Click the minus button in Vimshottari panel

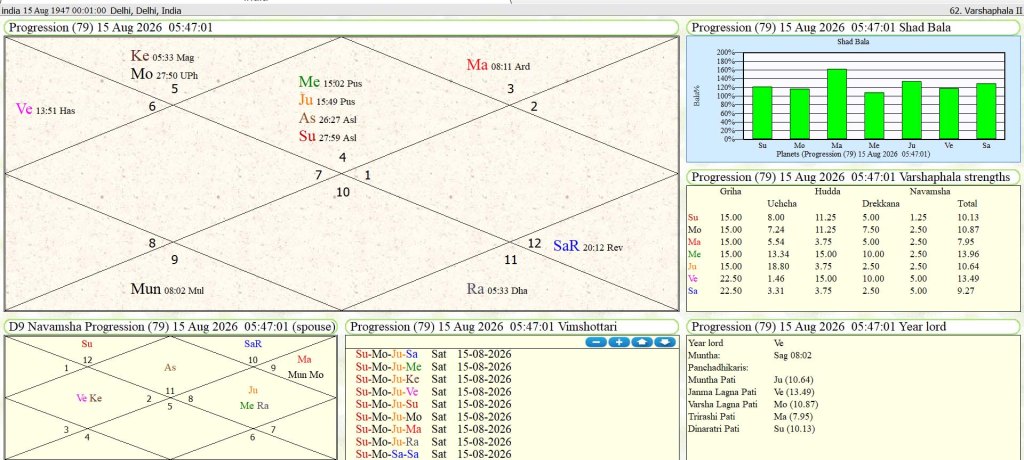click(596, 342)
